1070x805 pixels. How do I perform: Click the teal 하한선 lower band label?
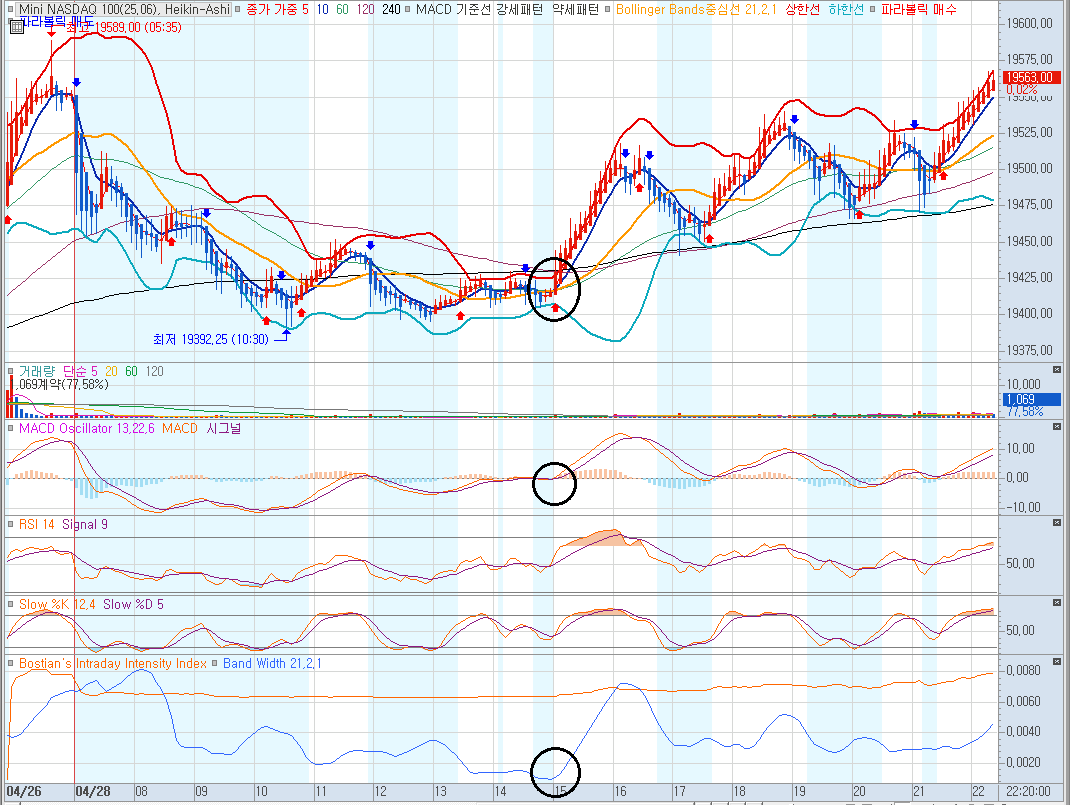(846, 10)
